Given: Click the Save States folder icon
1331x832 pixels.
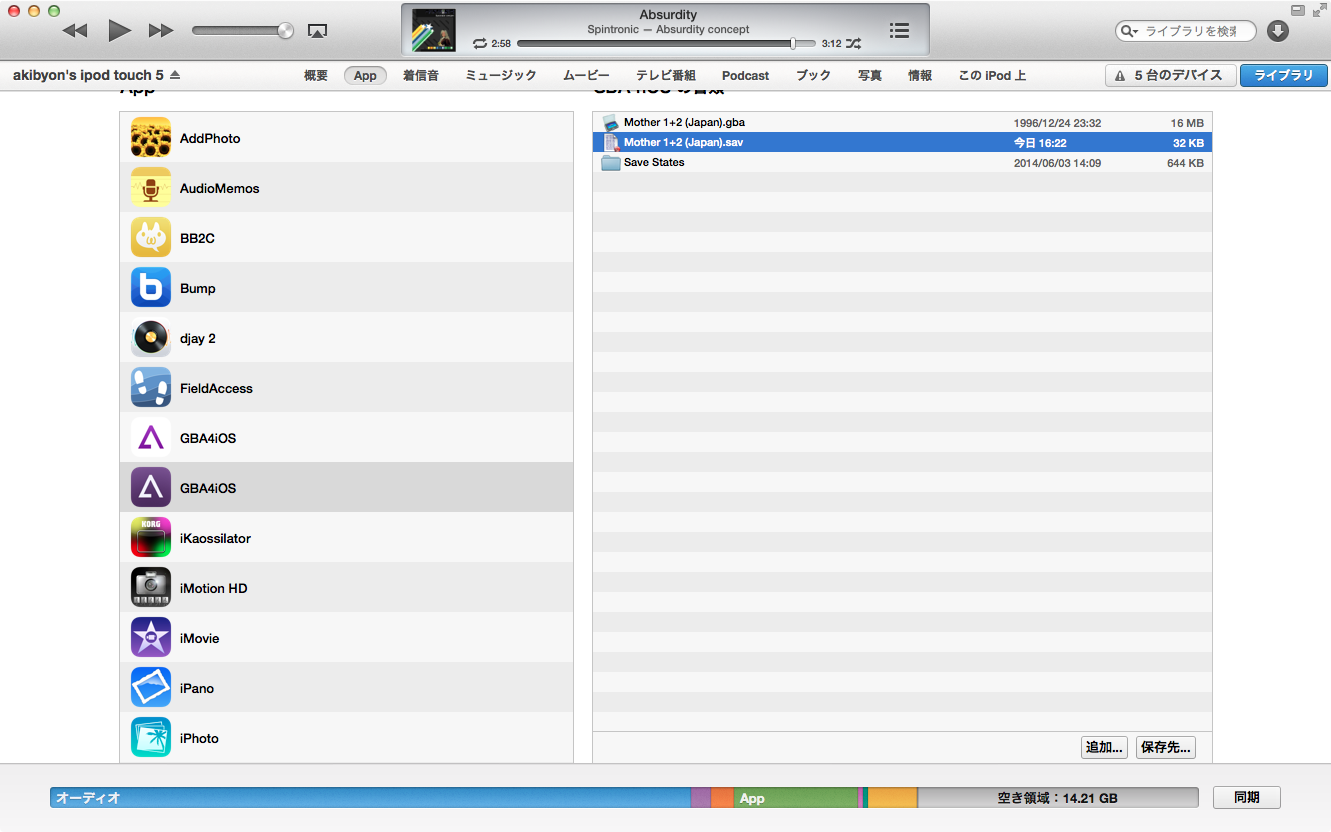Looking at the screenshot, I should [x=611, y=162].
